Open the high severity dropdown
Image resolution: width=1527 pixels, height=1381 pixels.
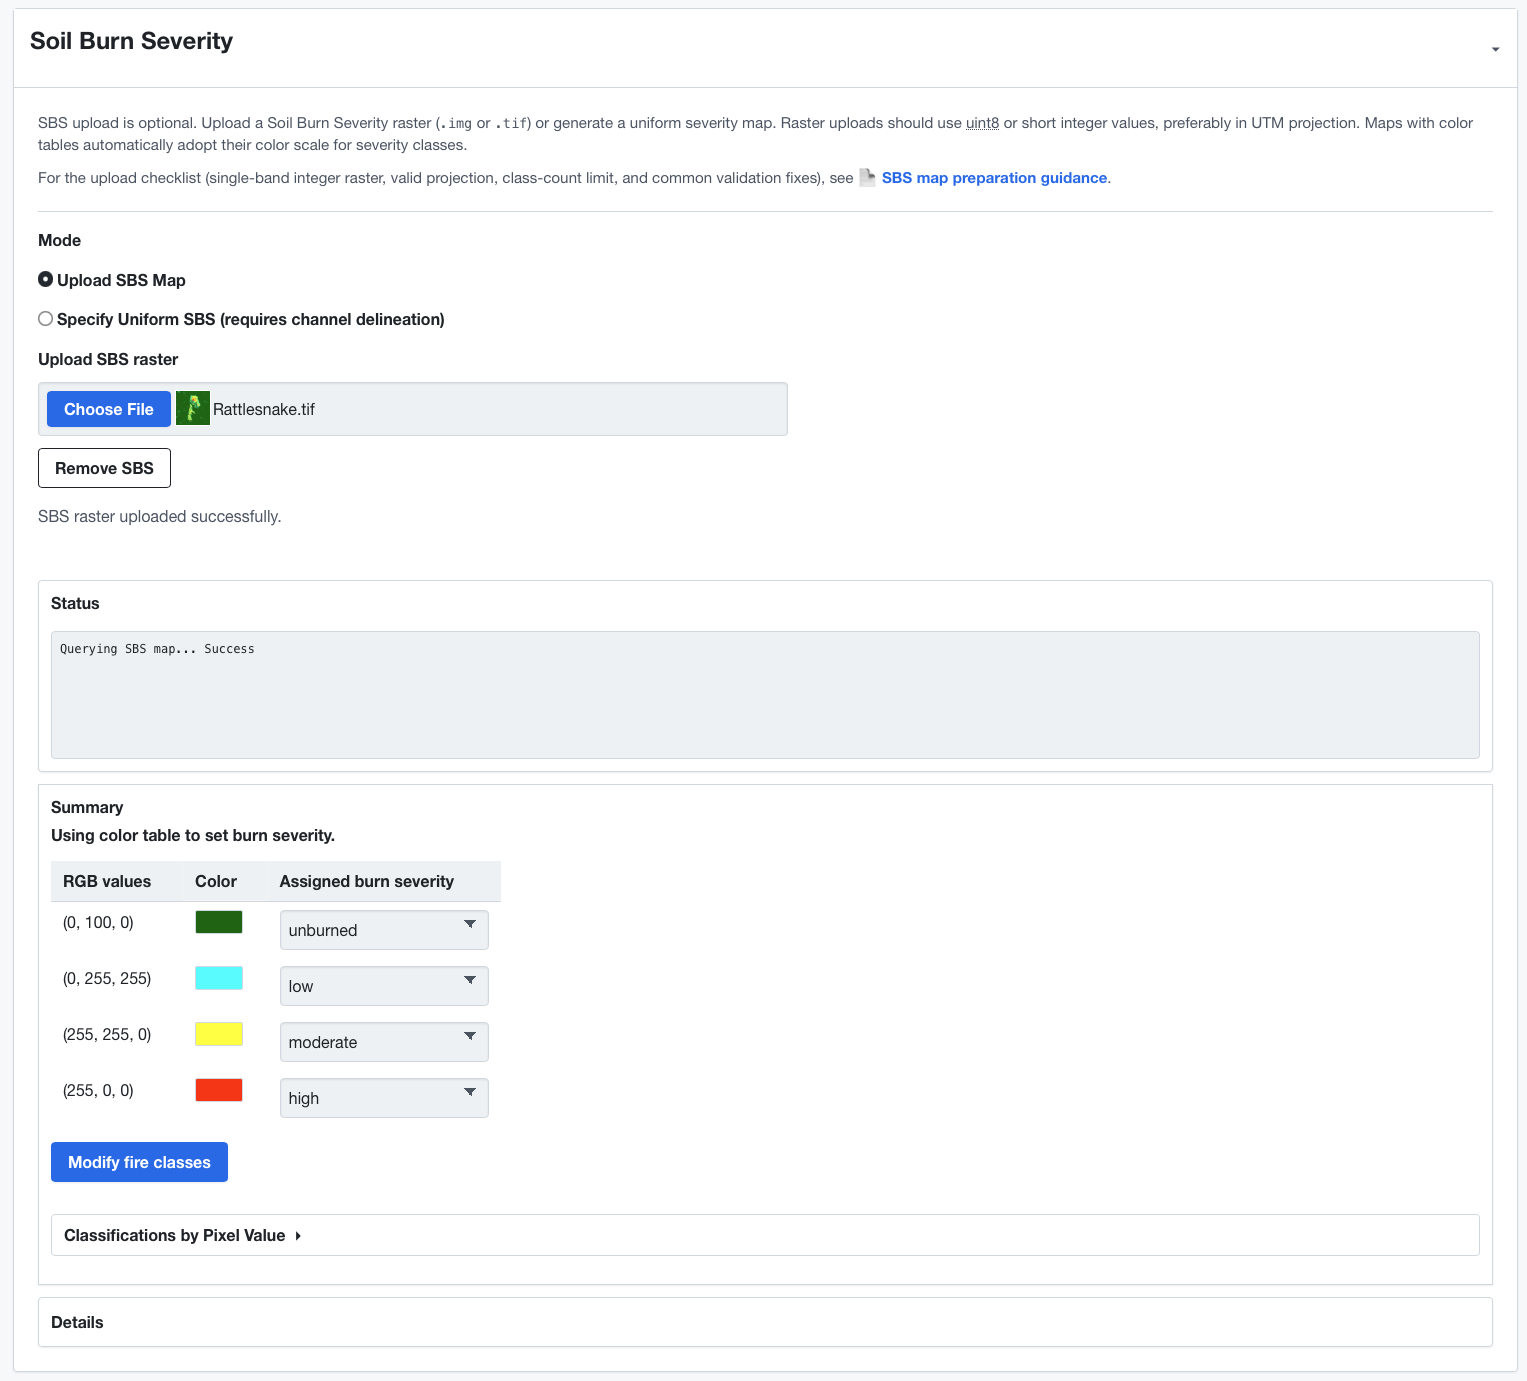(384, 1098)
